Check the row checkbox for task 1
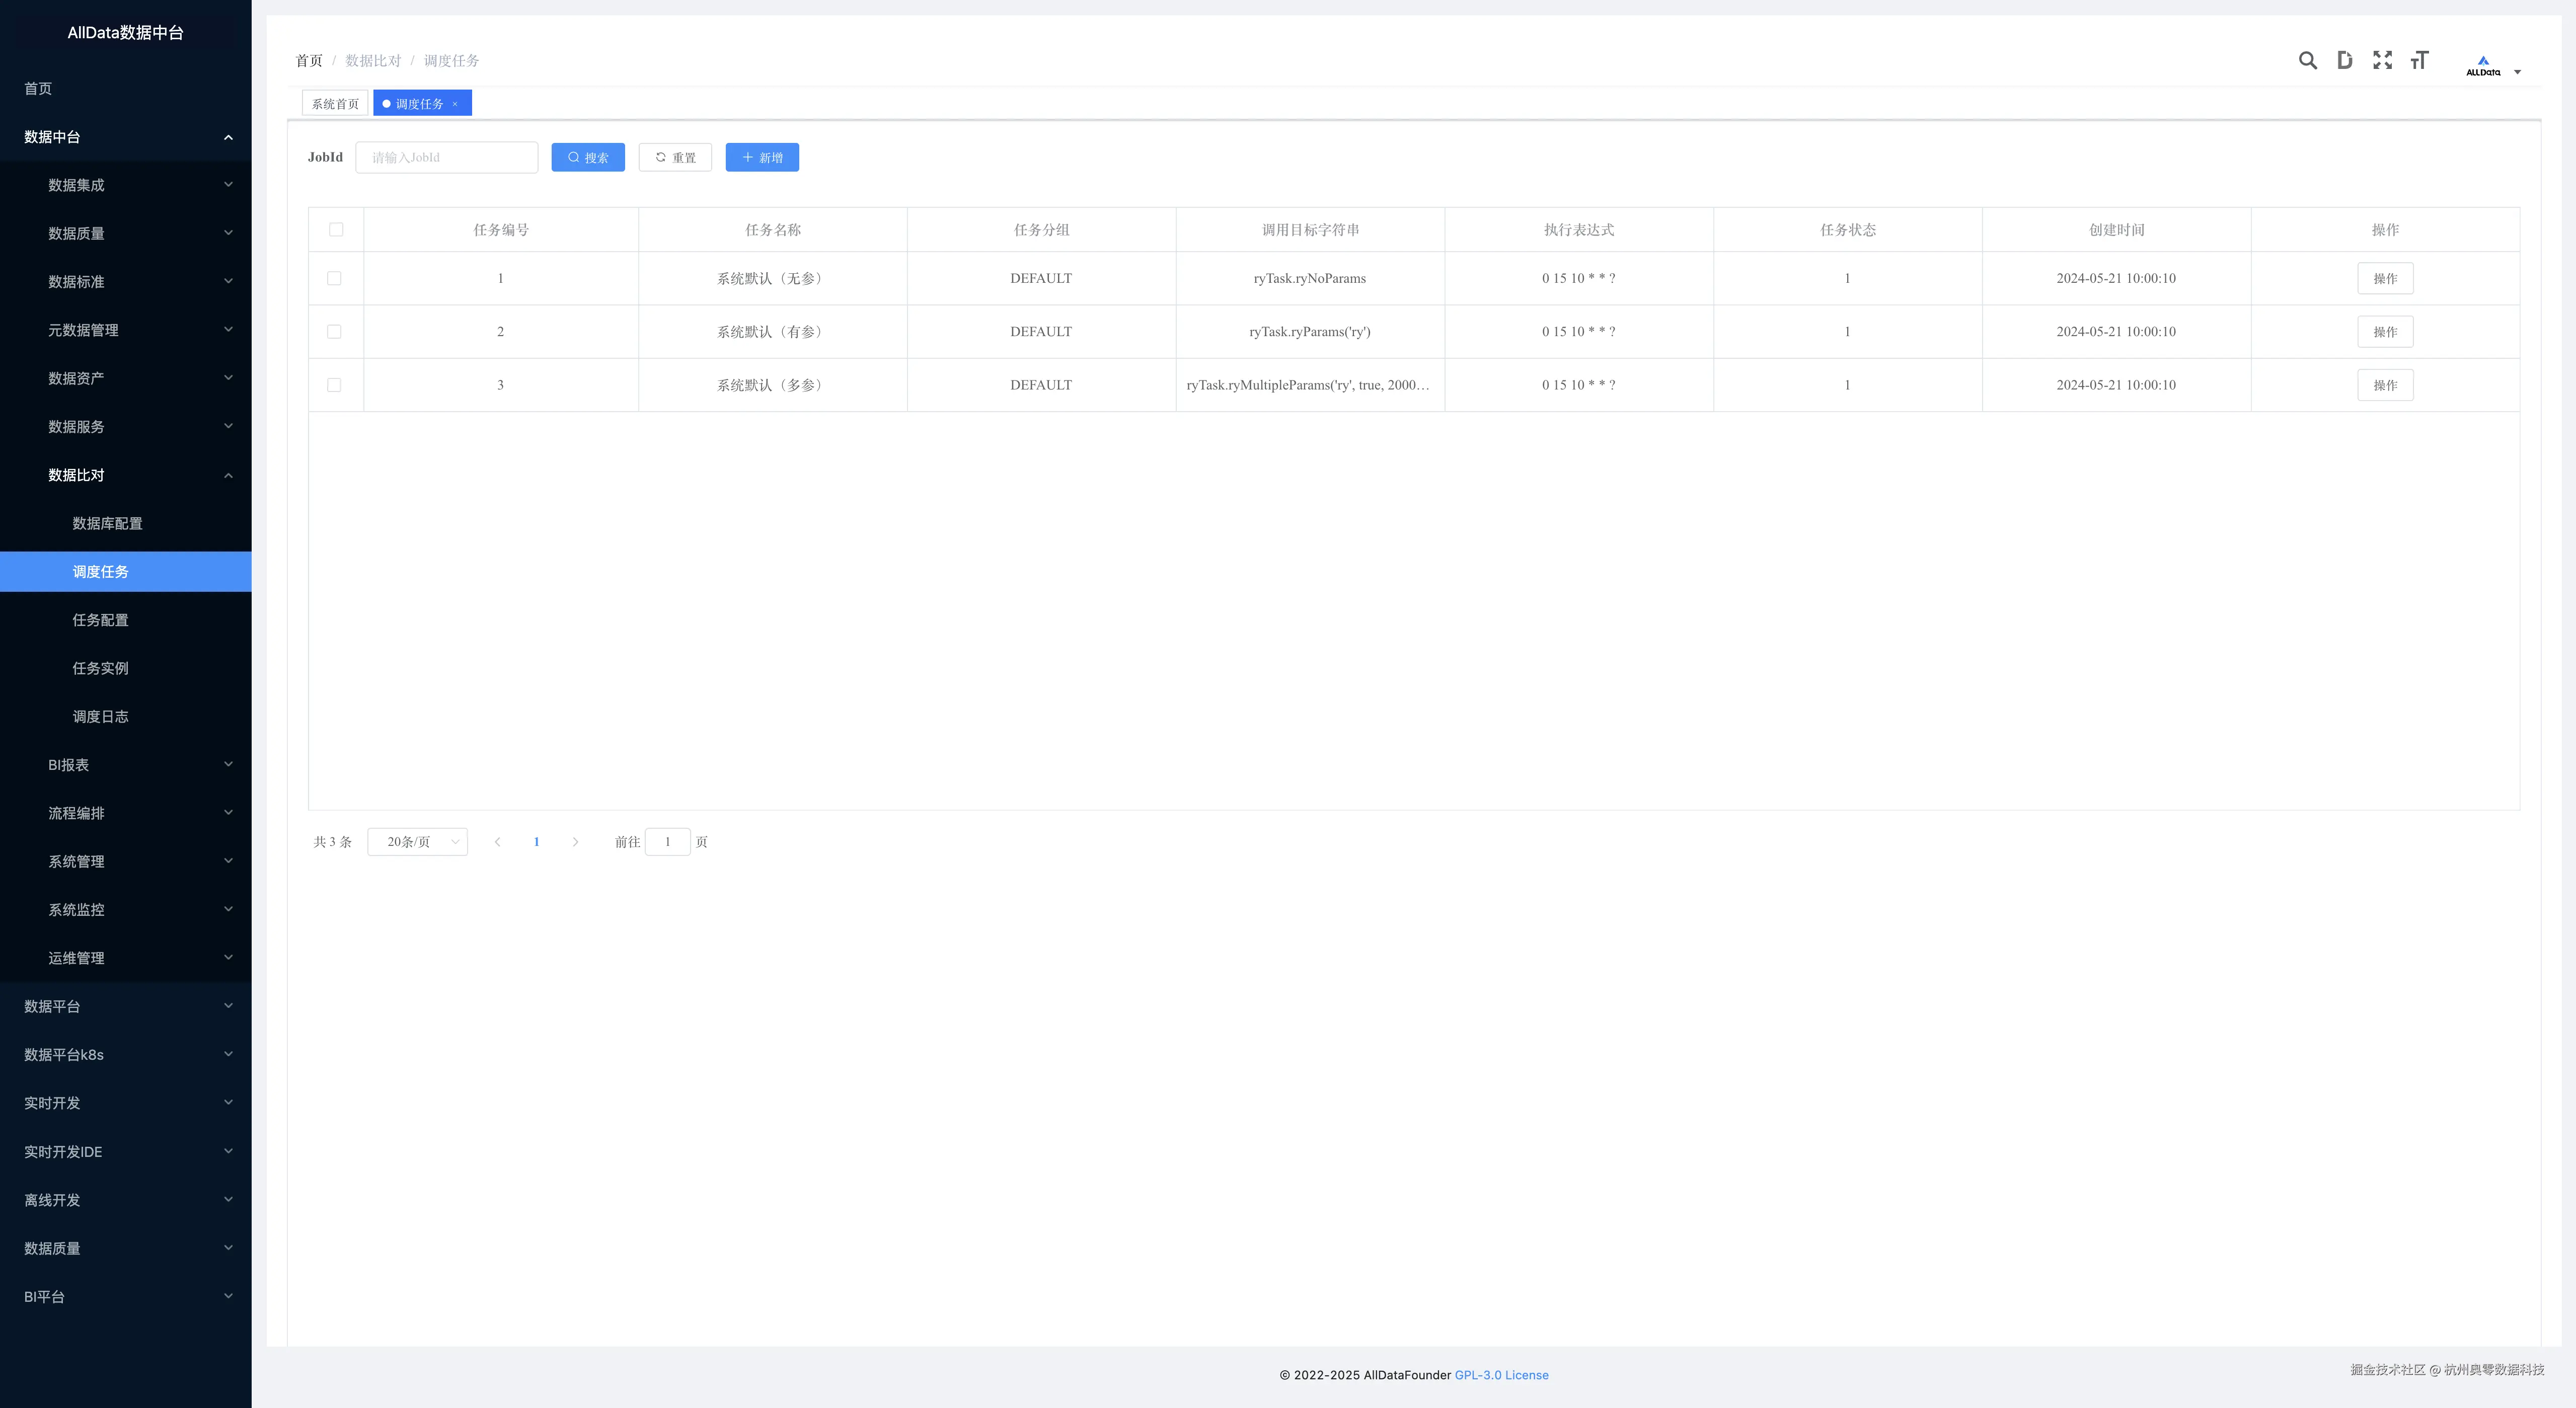Viewport: 2576px width, 1408px height. coord(334,278)
